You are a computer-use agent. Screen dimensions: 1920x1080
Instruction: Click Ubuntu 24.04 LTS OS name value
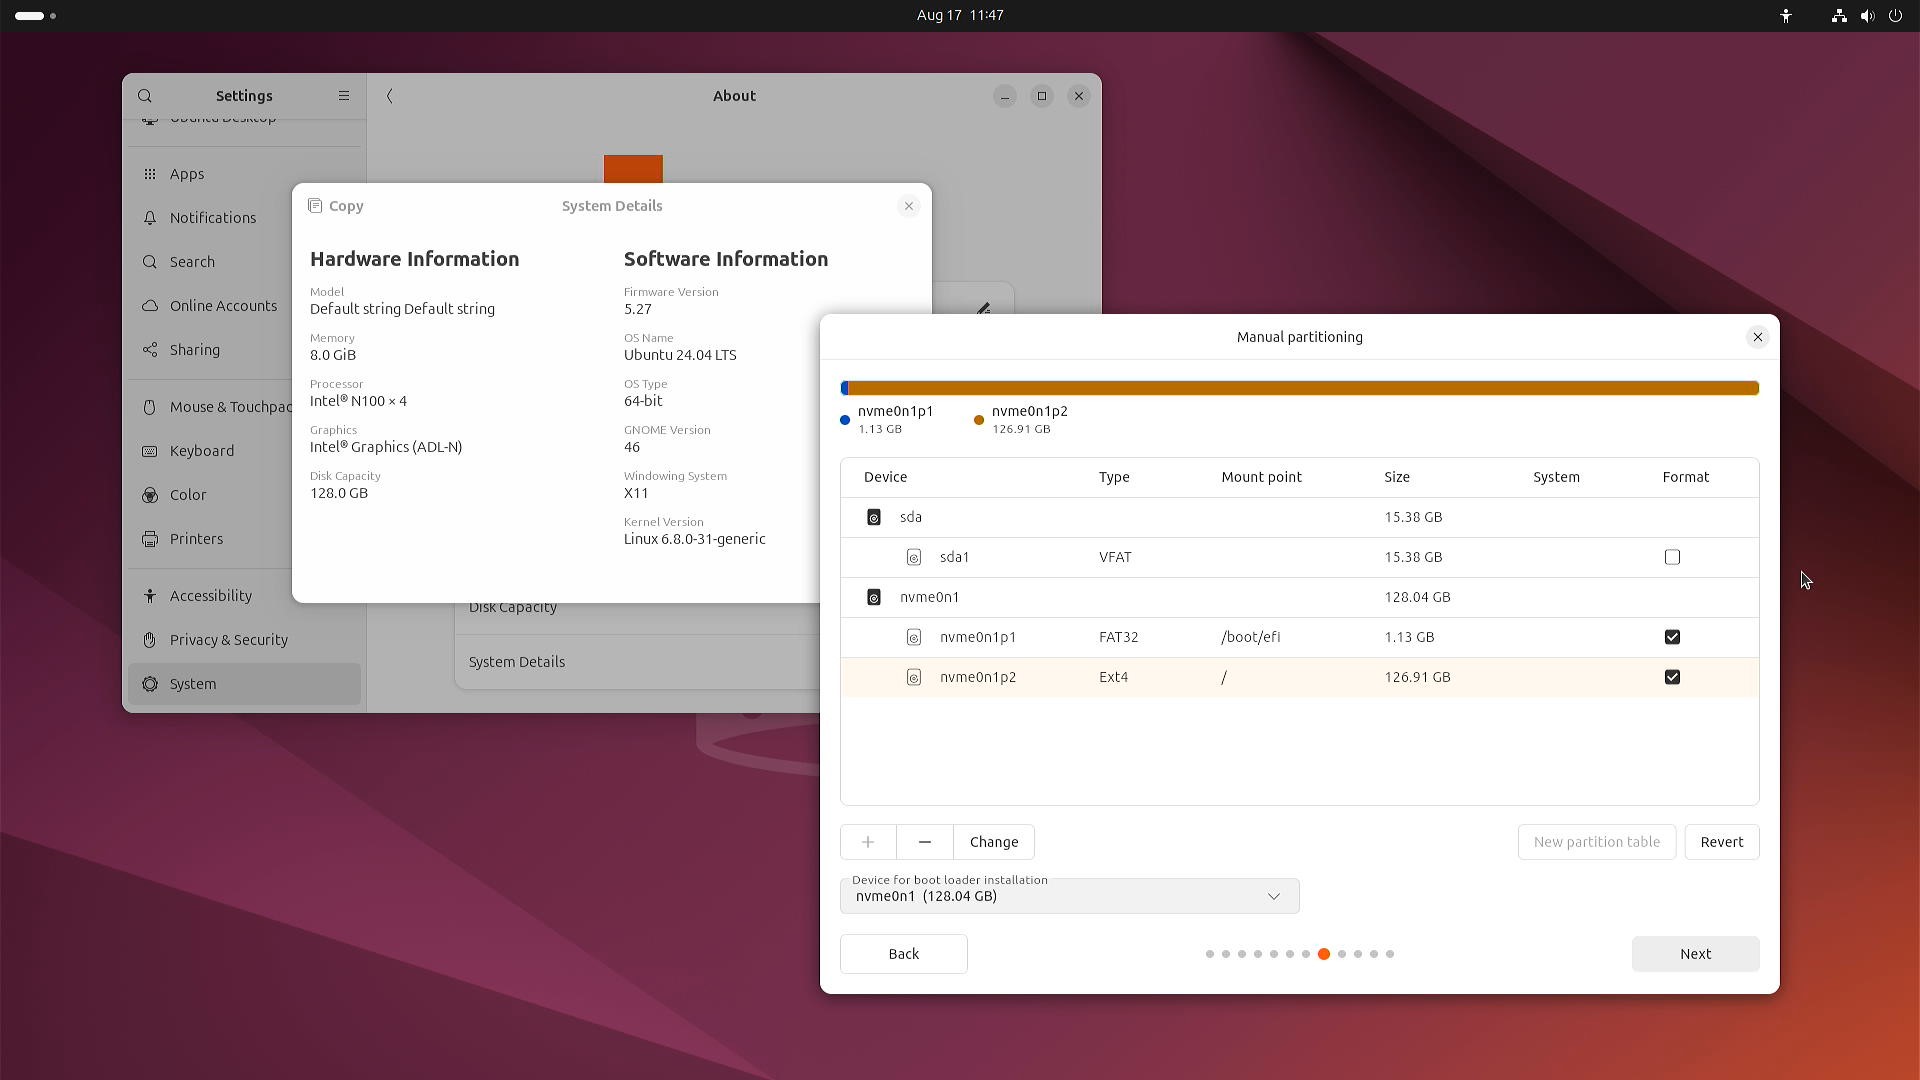point(680,355)
